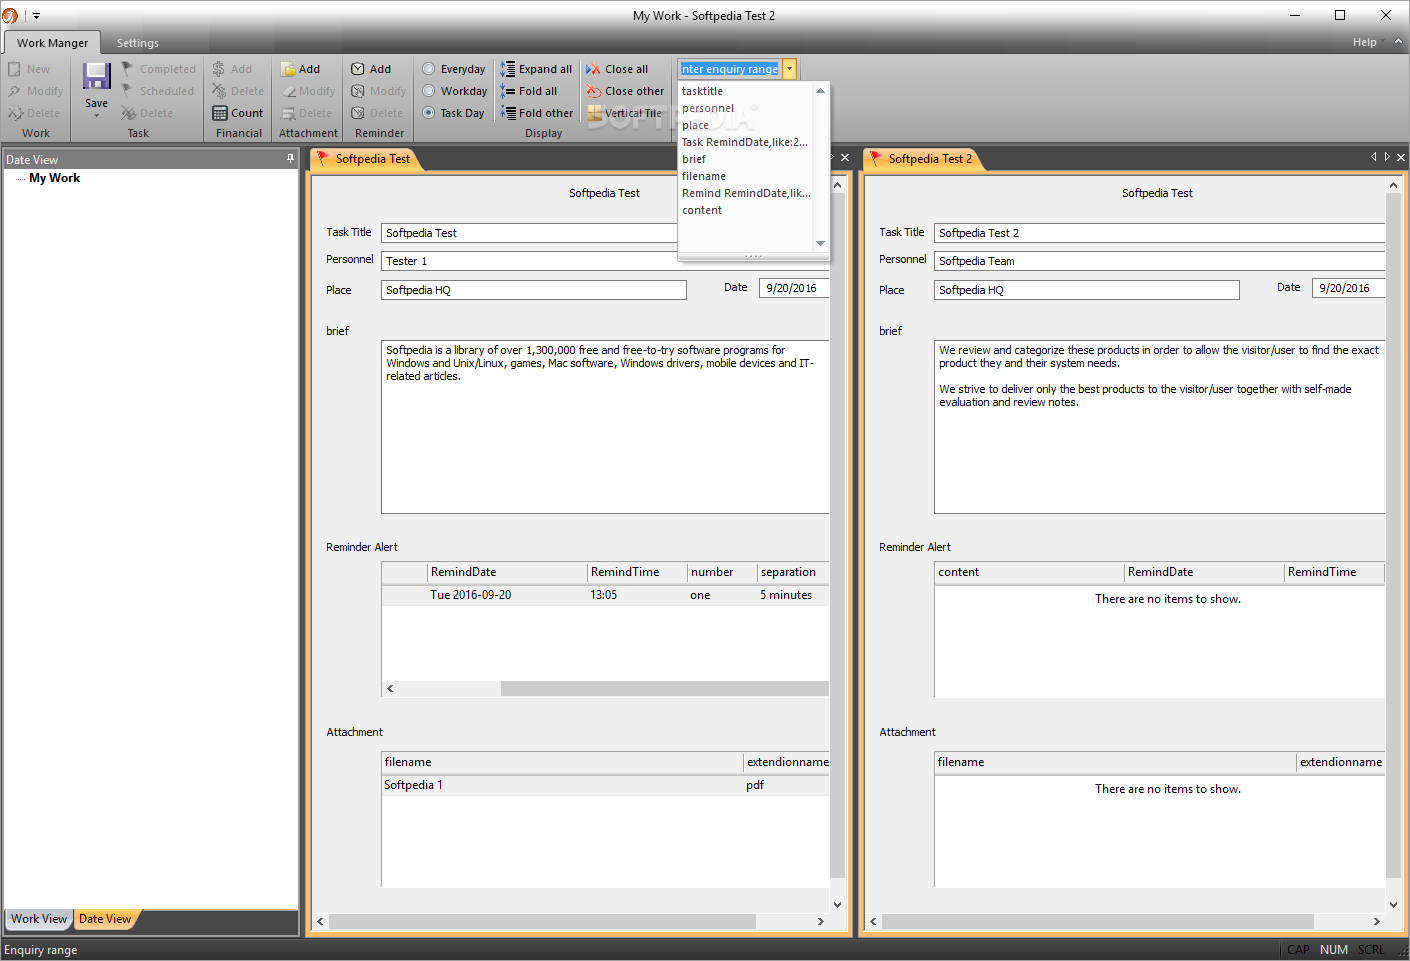The image size is (1410, 961).
Task: Select the Task Day radio option
Action: tap(453, 113)
